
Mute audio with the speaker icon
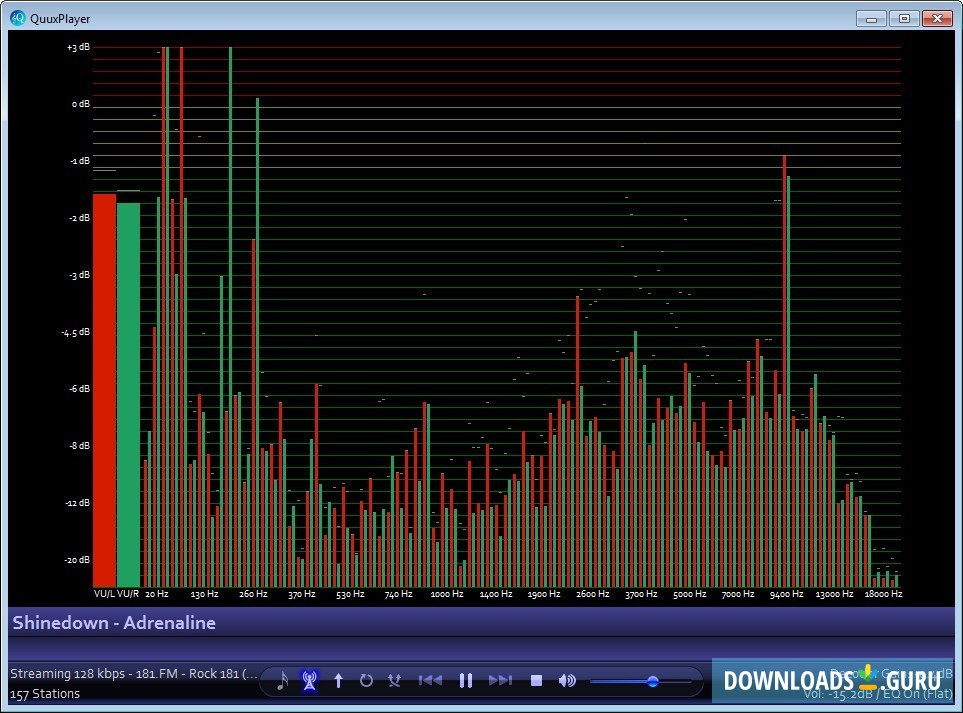(567, 680)
